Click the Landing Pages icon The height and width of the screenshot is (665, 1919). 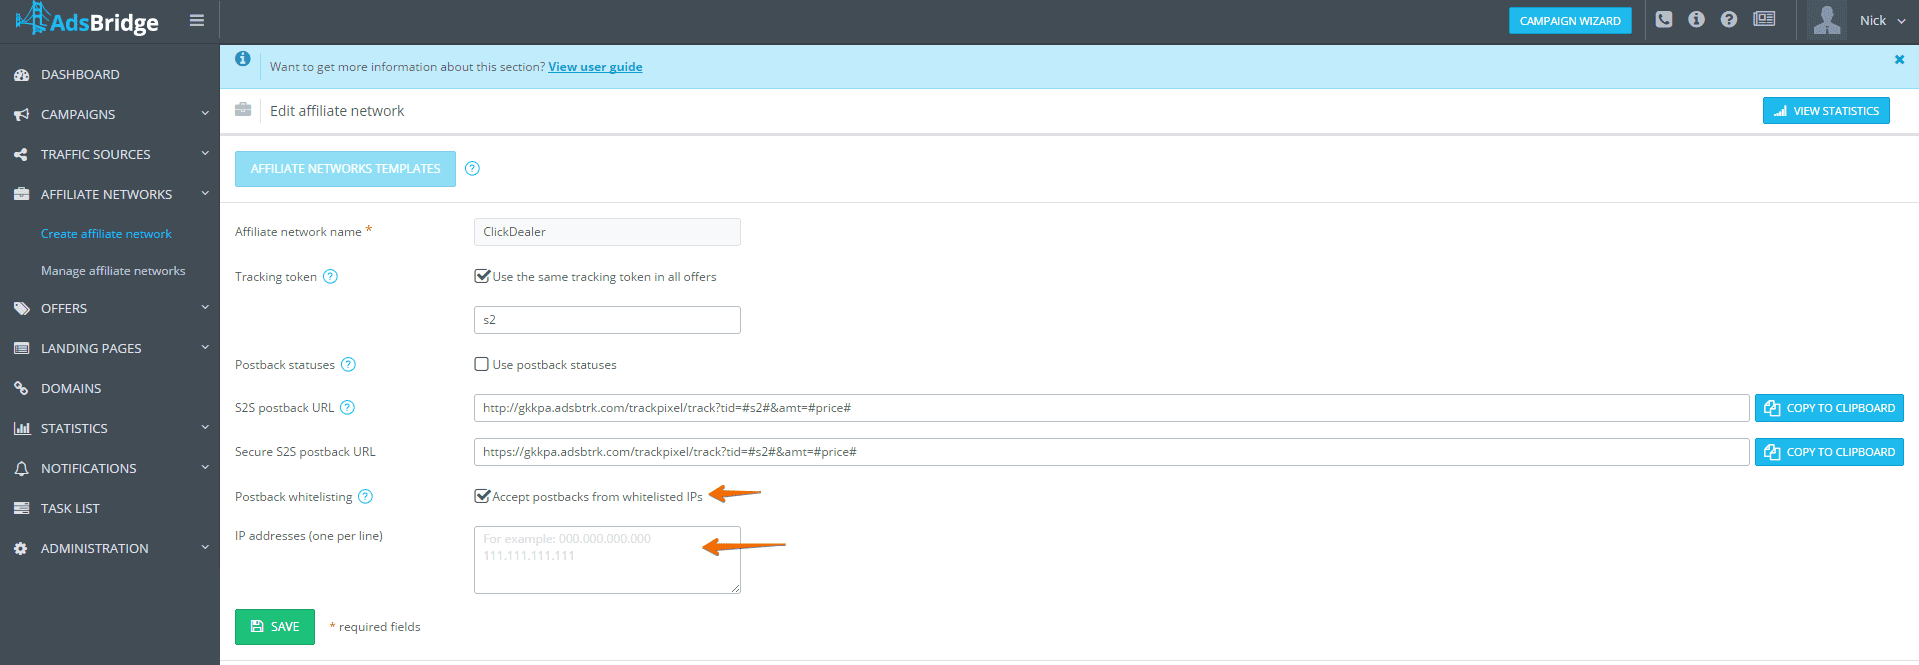click(x=21, y=349)
